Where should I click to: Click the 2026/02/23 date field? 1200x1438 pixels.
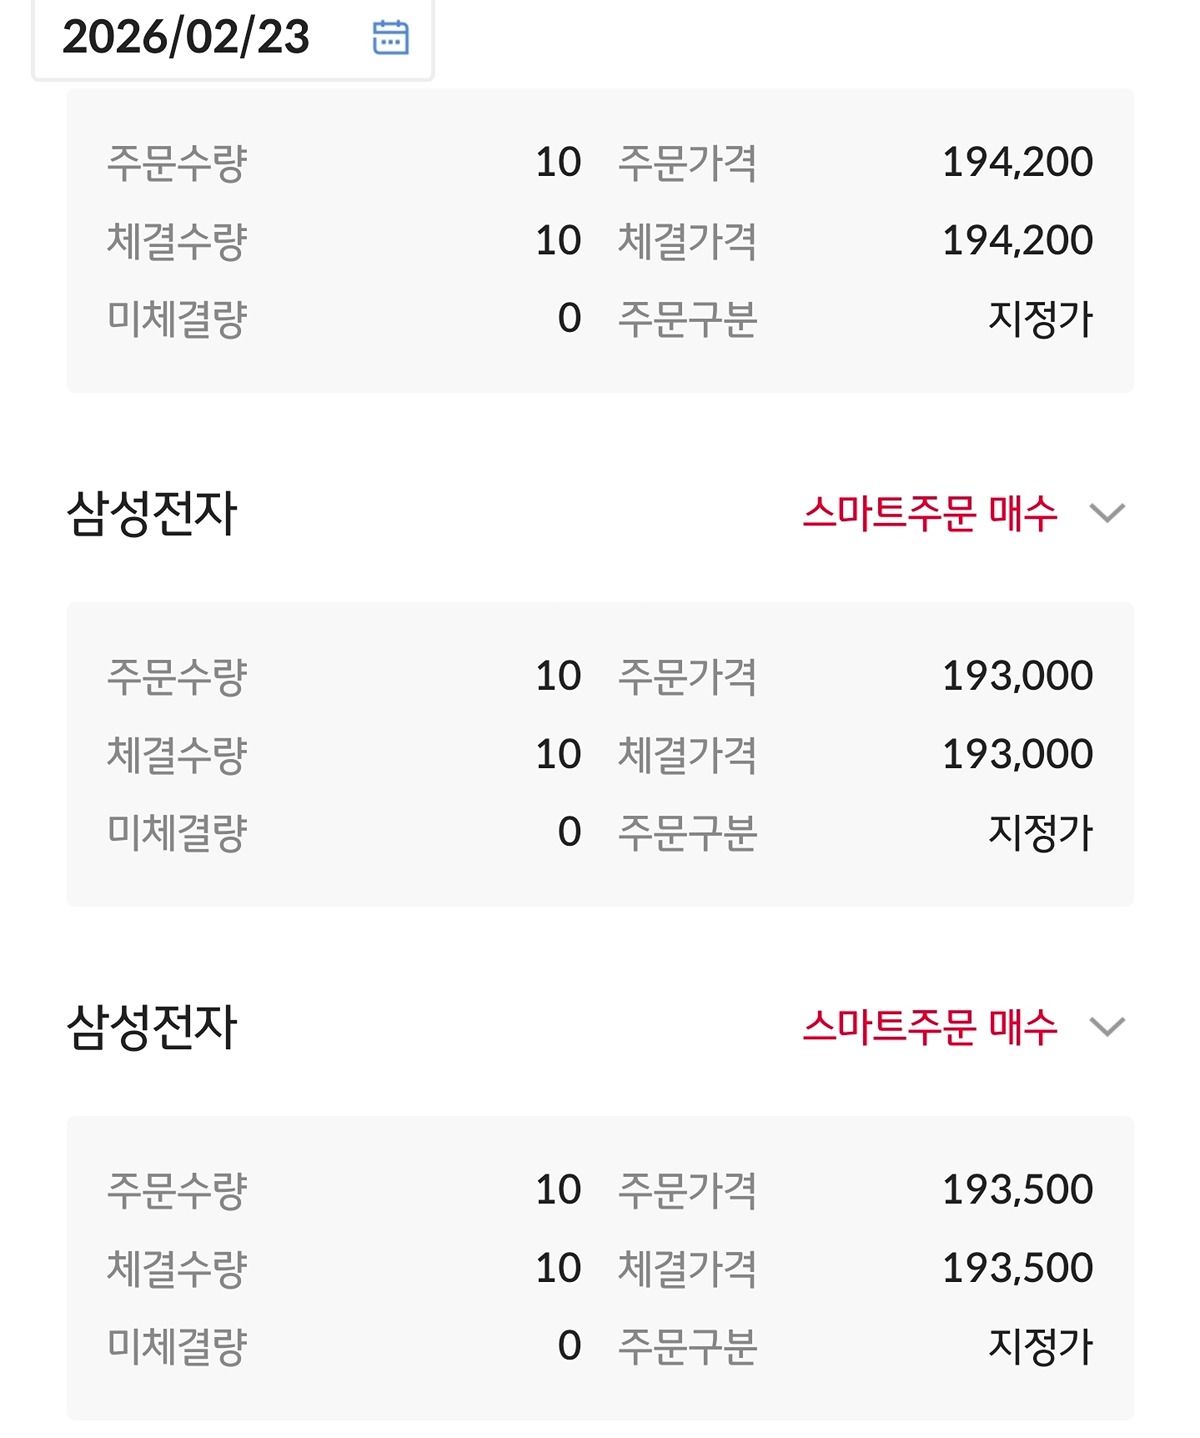[x=187, y=38]
